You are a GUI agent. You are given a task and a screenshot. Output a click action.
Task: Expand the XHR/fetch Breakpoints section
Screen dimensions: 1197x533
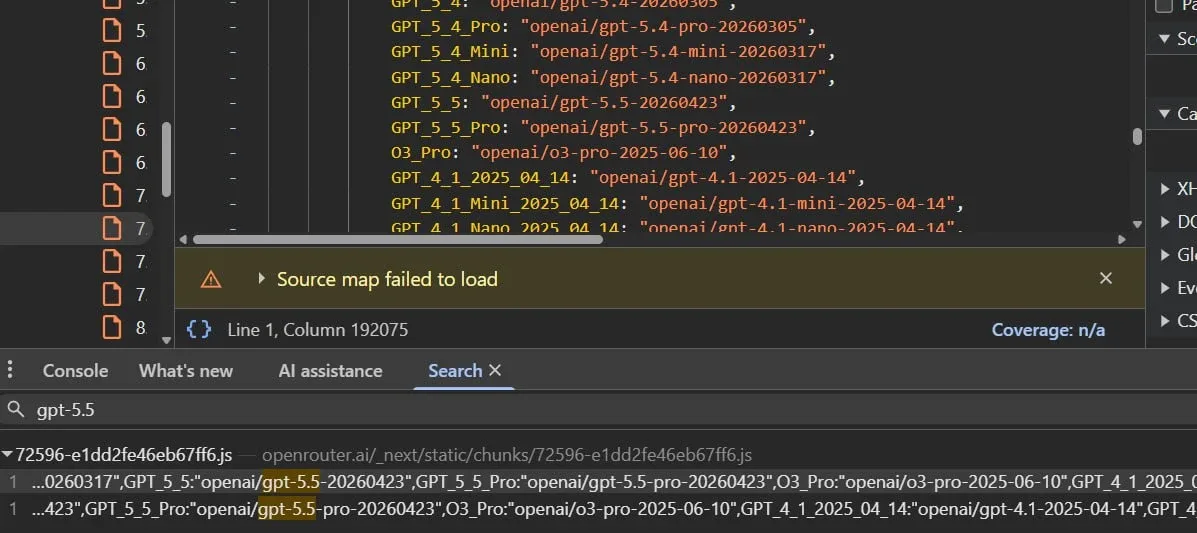[1164, 188]
